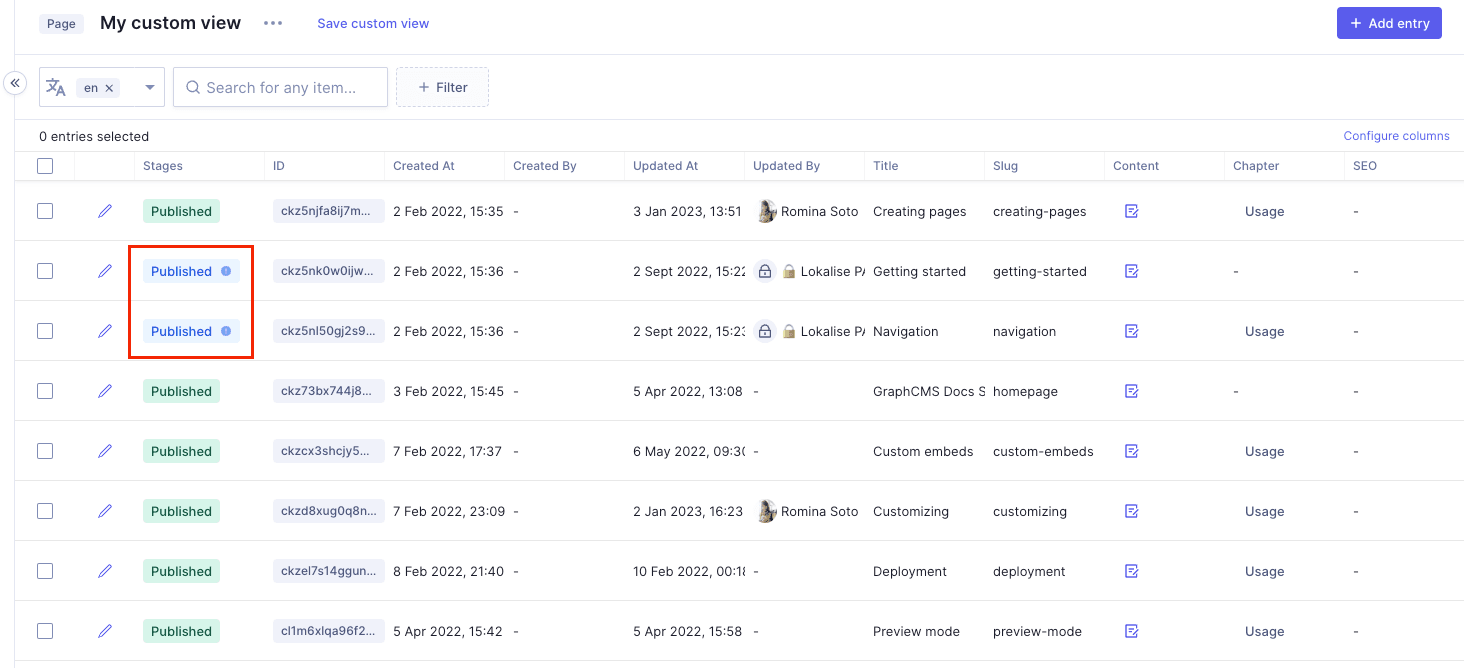
Task: Click the three-dots menu beside My custom view
Action: click(x=273, y=23)
